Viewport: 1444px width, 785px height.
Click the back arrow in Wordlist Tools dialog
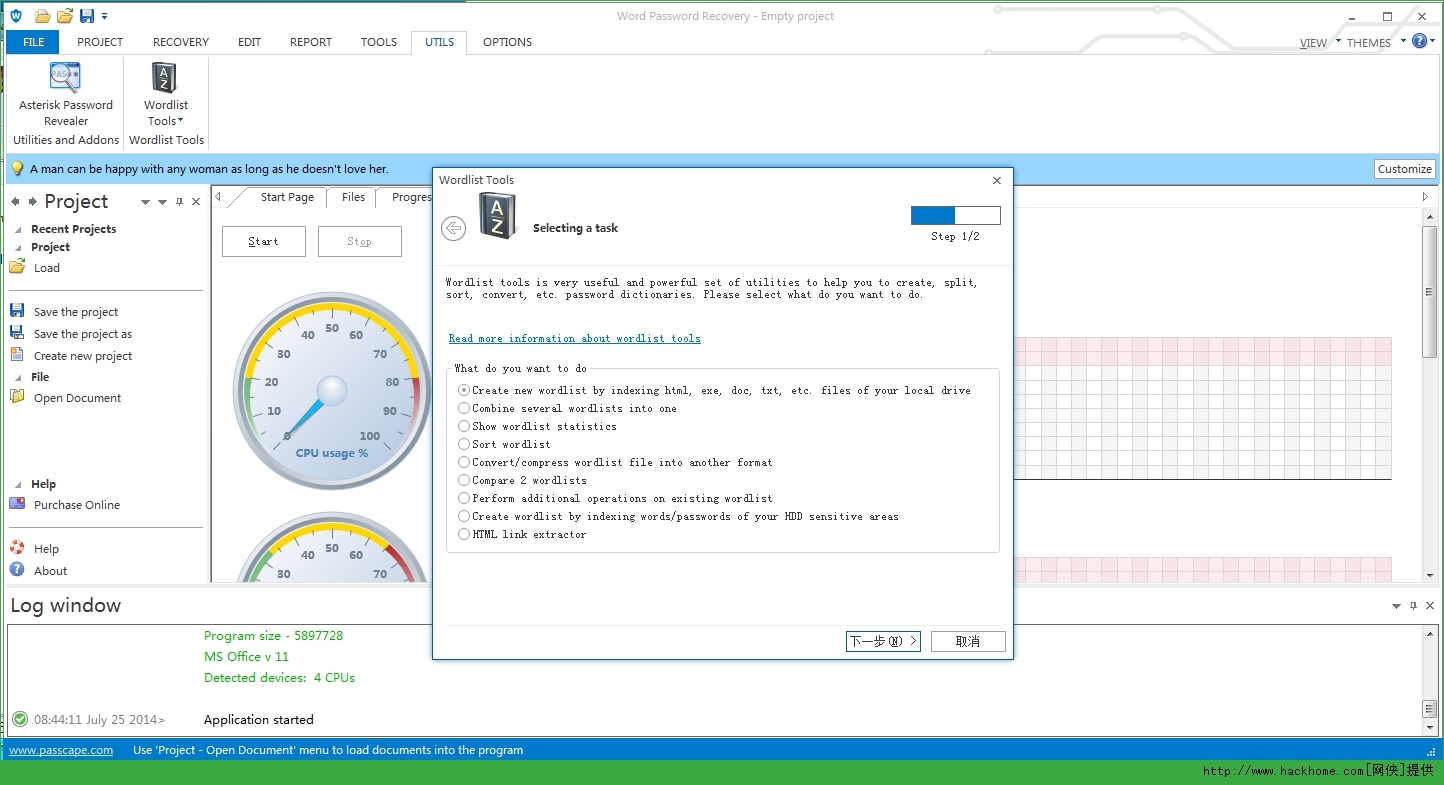pos(453,228)
